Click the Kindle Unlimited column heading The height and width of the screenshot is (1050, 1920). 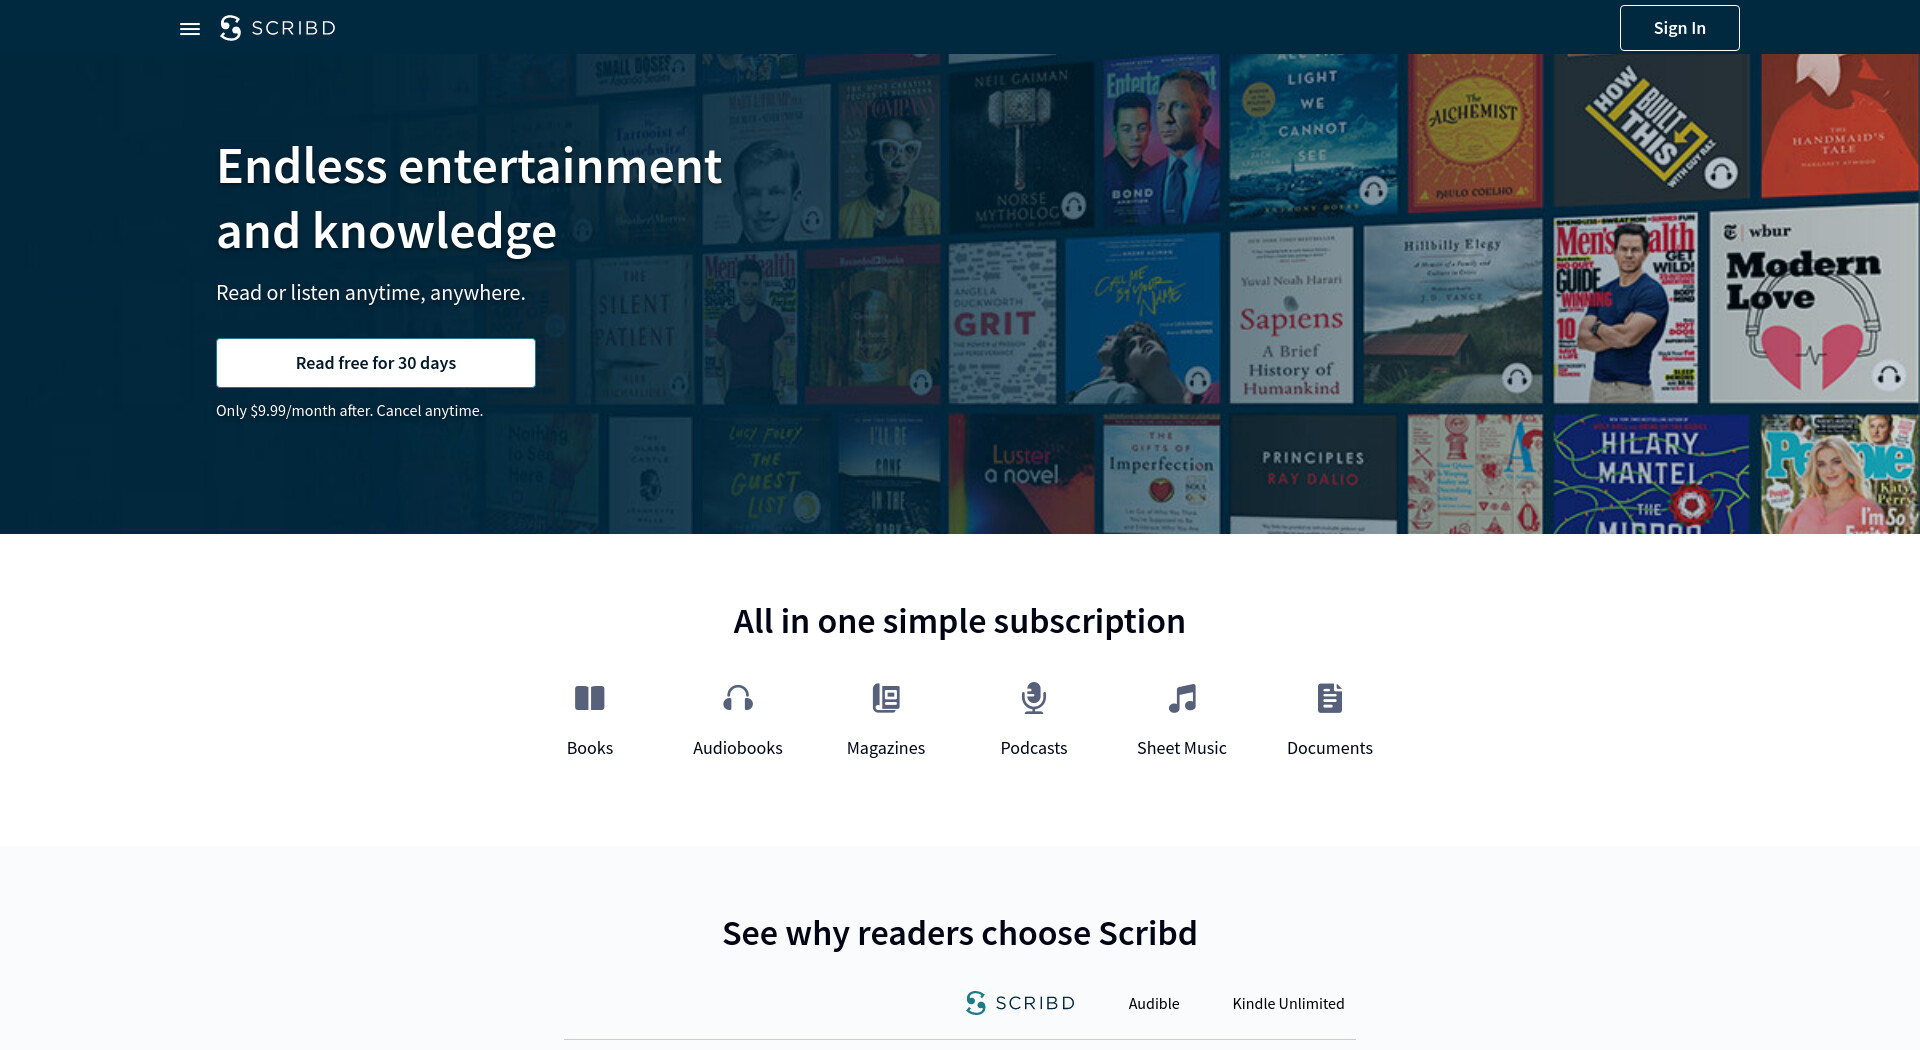pos(1288,1004)
